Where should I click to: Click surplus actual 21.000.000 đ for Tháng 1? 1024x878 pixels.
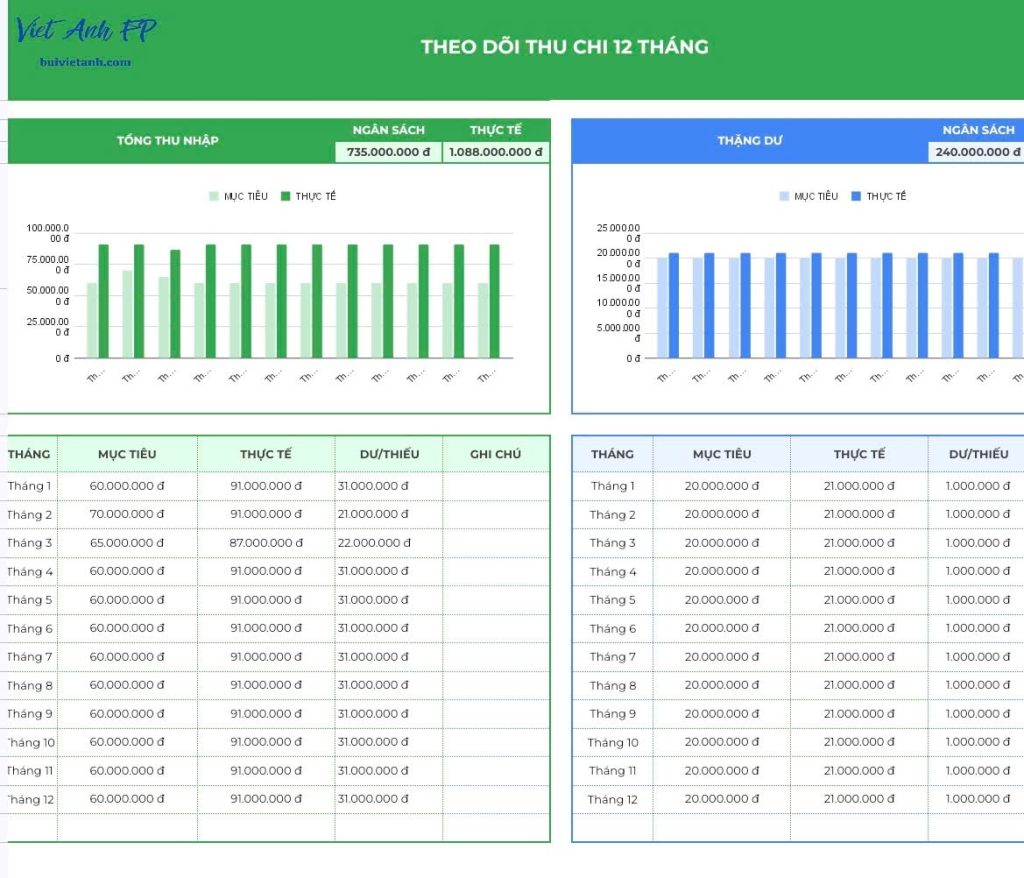click(859, 486)
